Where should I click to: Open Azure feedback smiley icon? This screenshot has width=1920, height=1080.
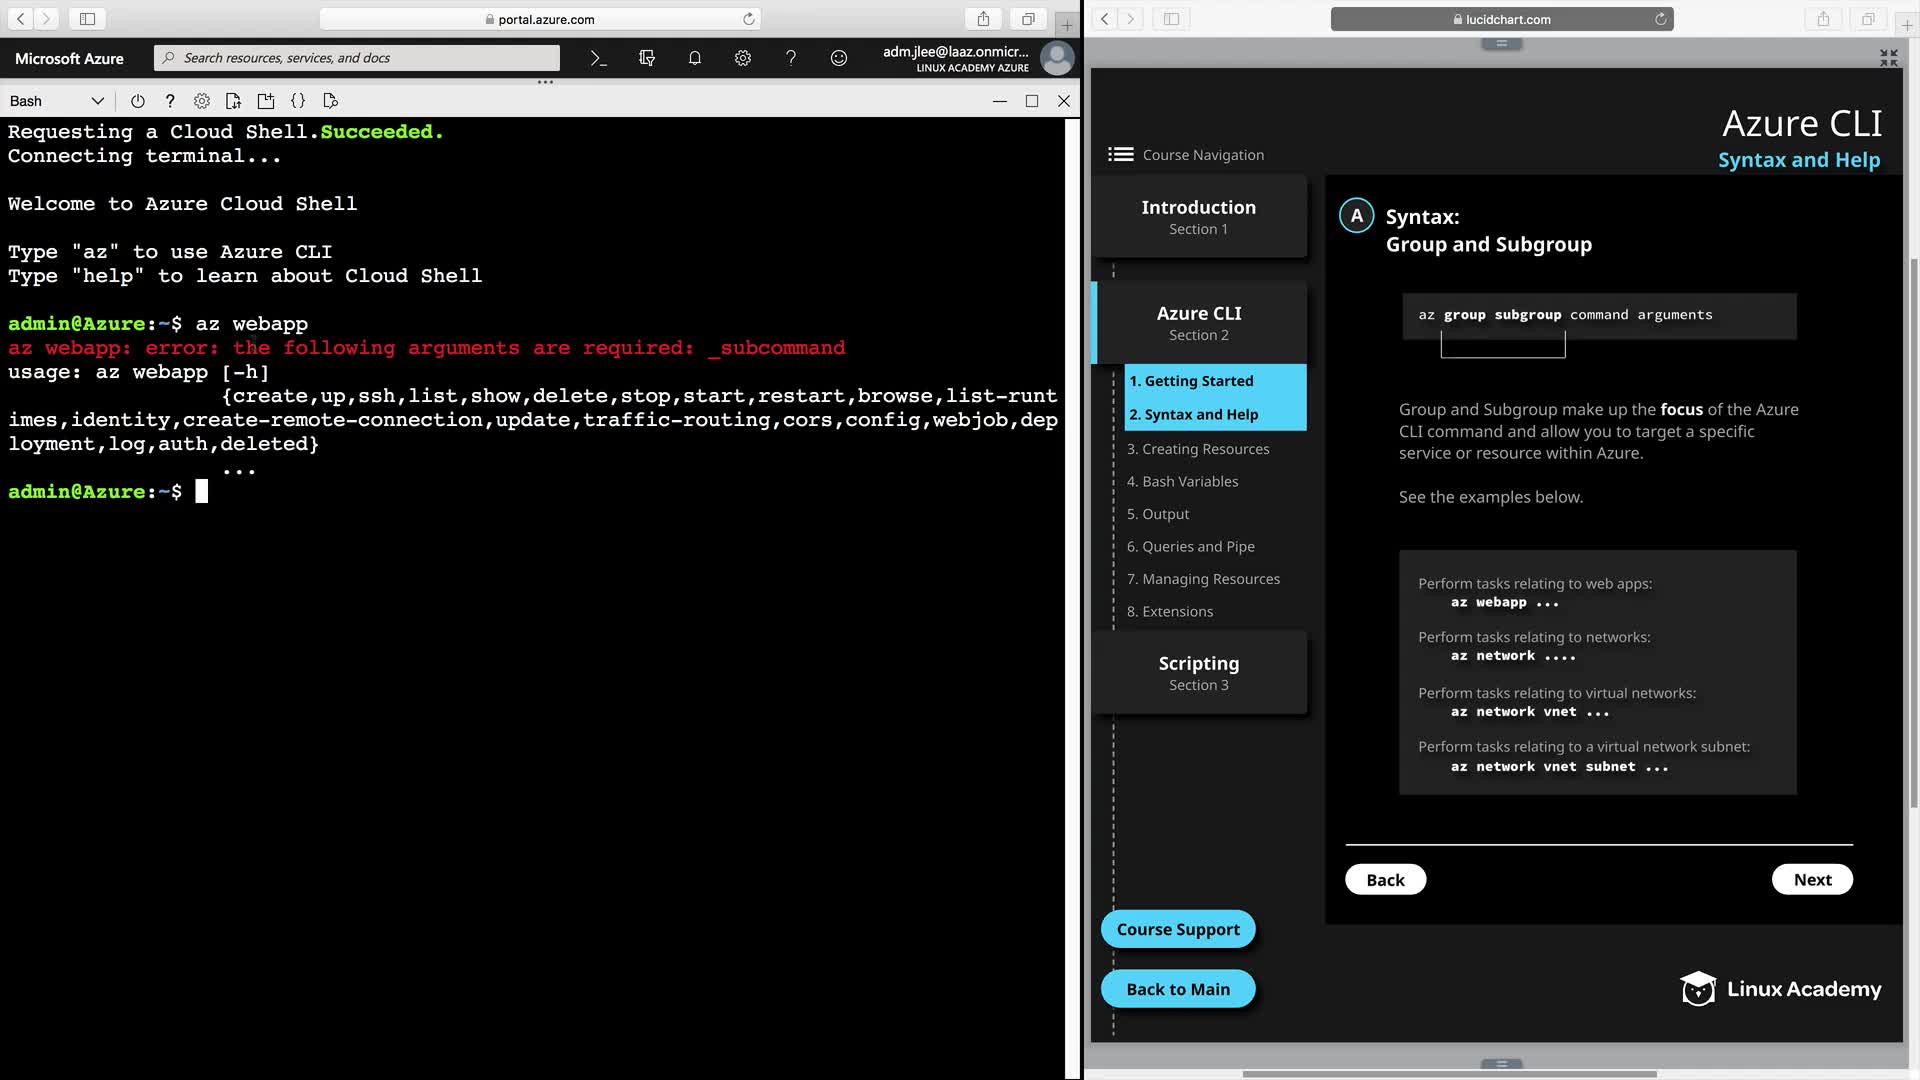click(x=838, y=58)
